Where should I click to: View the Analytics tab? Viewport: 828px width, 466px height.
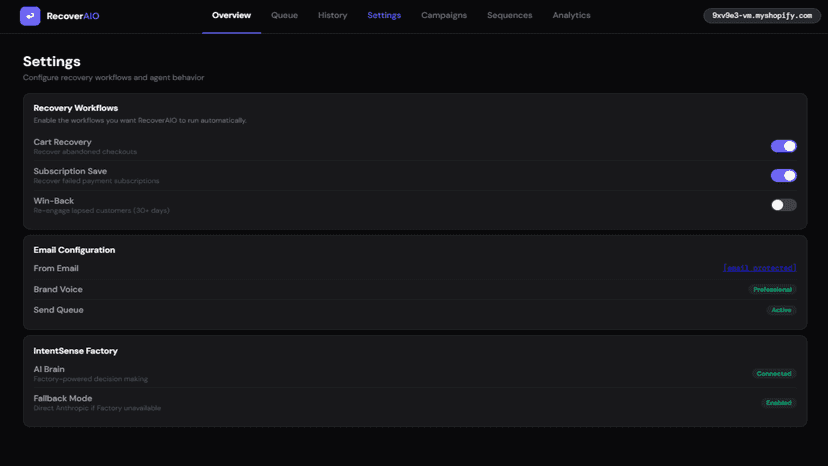(571, 15)
